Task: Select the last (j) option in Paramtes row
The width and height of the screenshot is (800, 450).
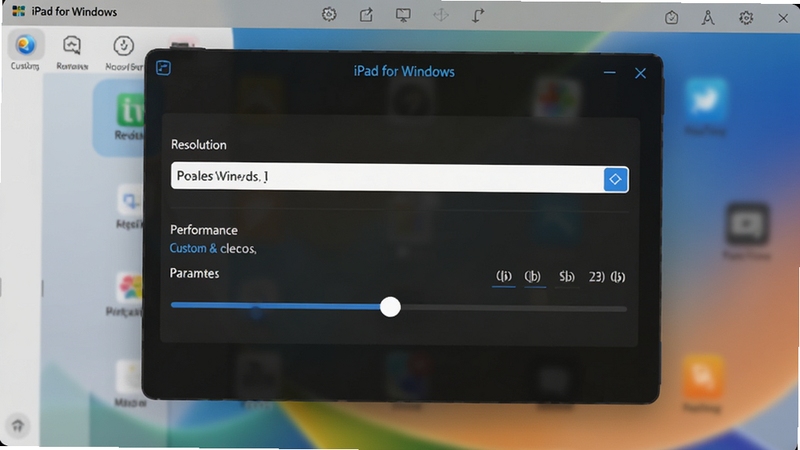Action: pos(618,277)
